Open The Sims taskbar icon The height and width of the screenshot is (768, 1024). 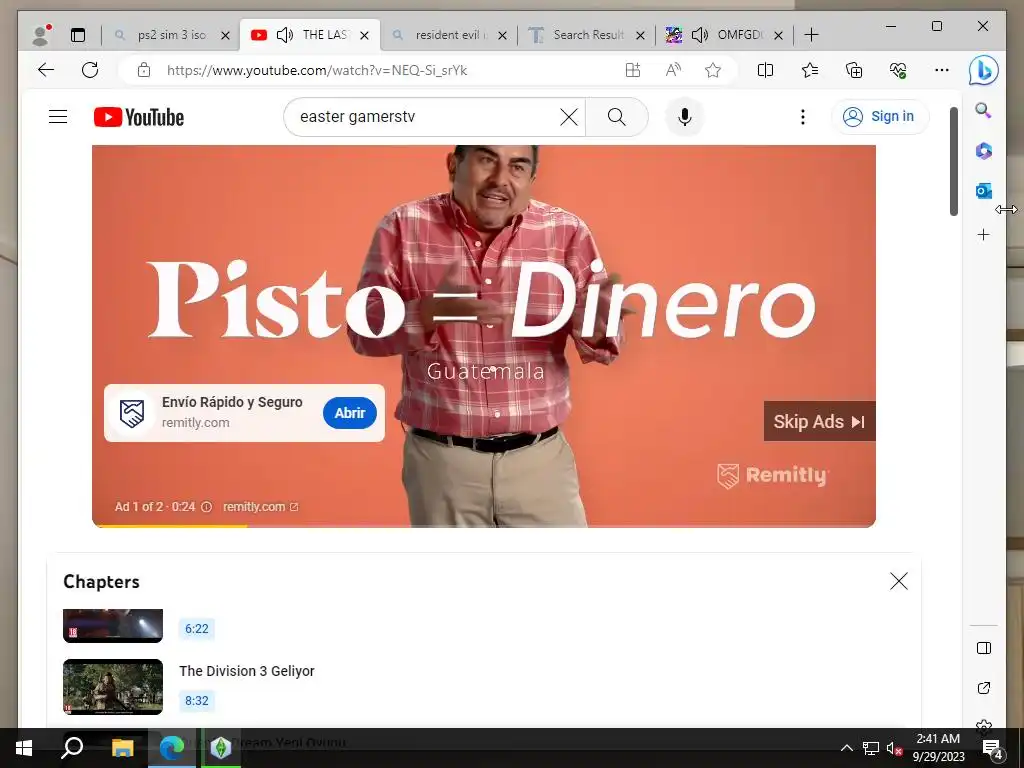(221, 748)
